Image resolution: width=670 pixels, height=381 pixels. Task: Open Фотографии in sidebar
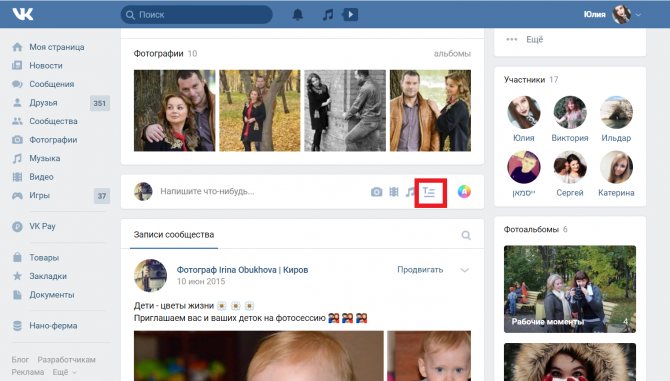point(53,140)
